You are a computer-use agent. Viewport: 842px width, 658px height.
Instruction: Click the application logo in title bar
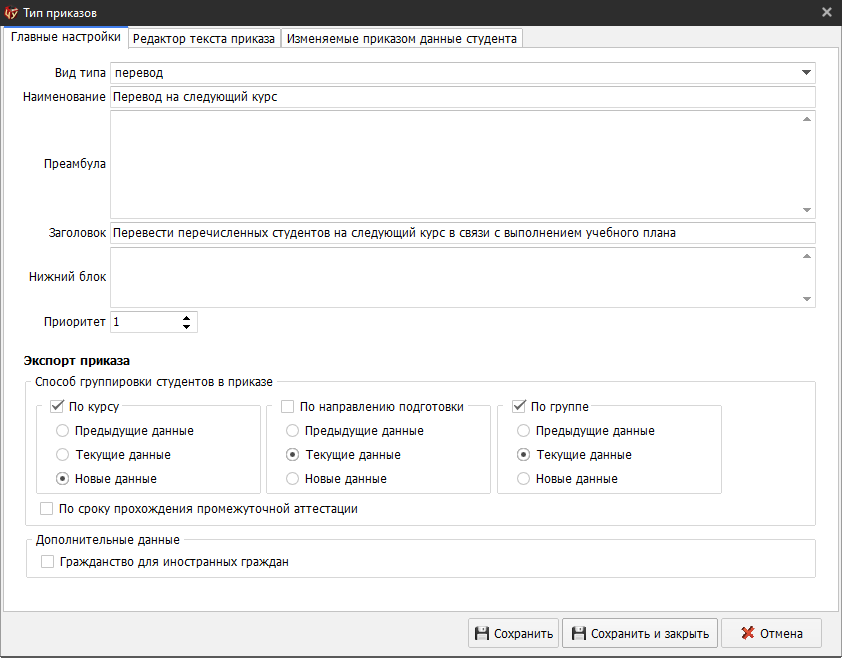click(x=11, y=11)
